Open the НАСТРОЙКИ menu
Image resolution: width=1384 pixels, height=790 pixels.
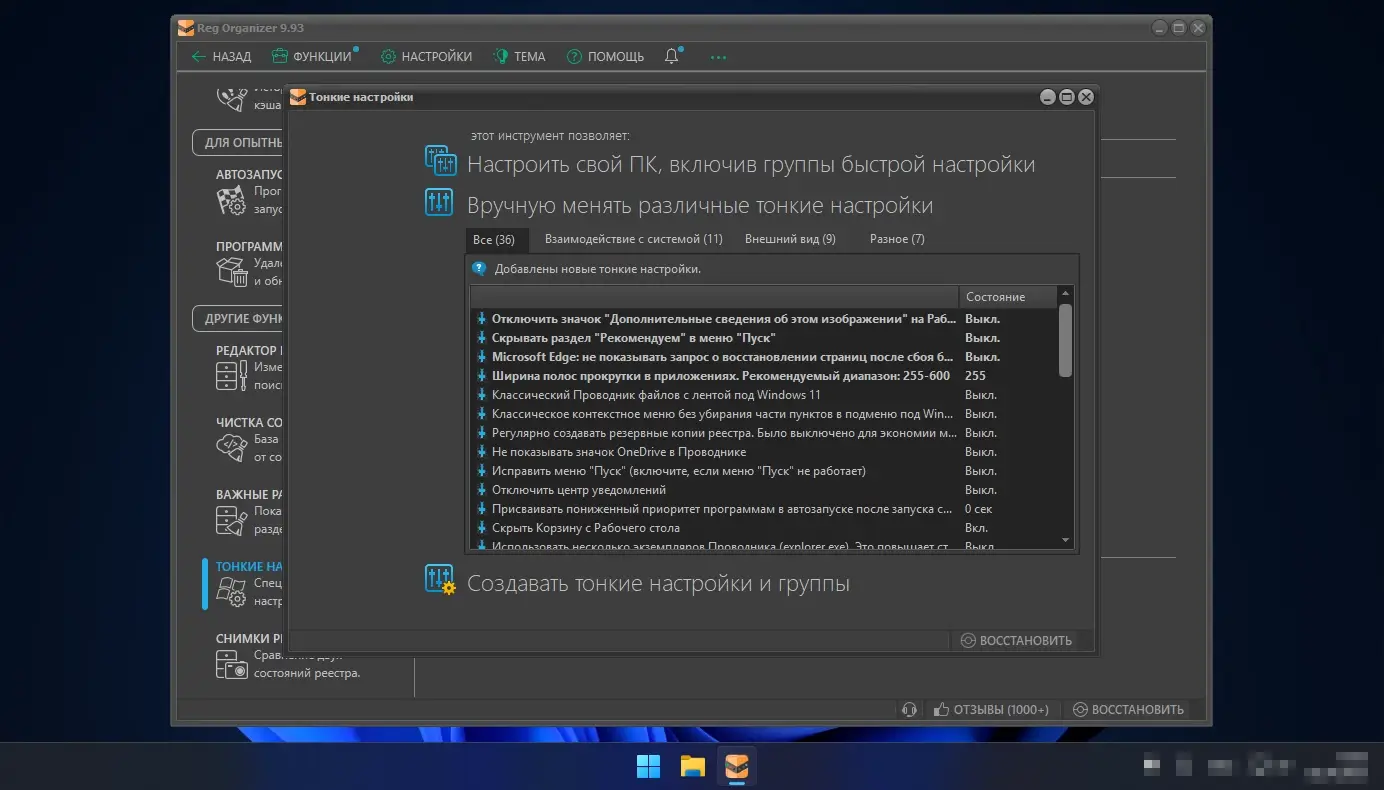tap(426, 57)
